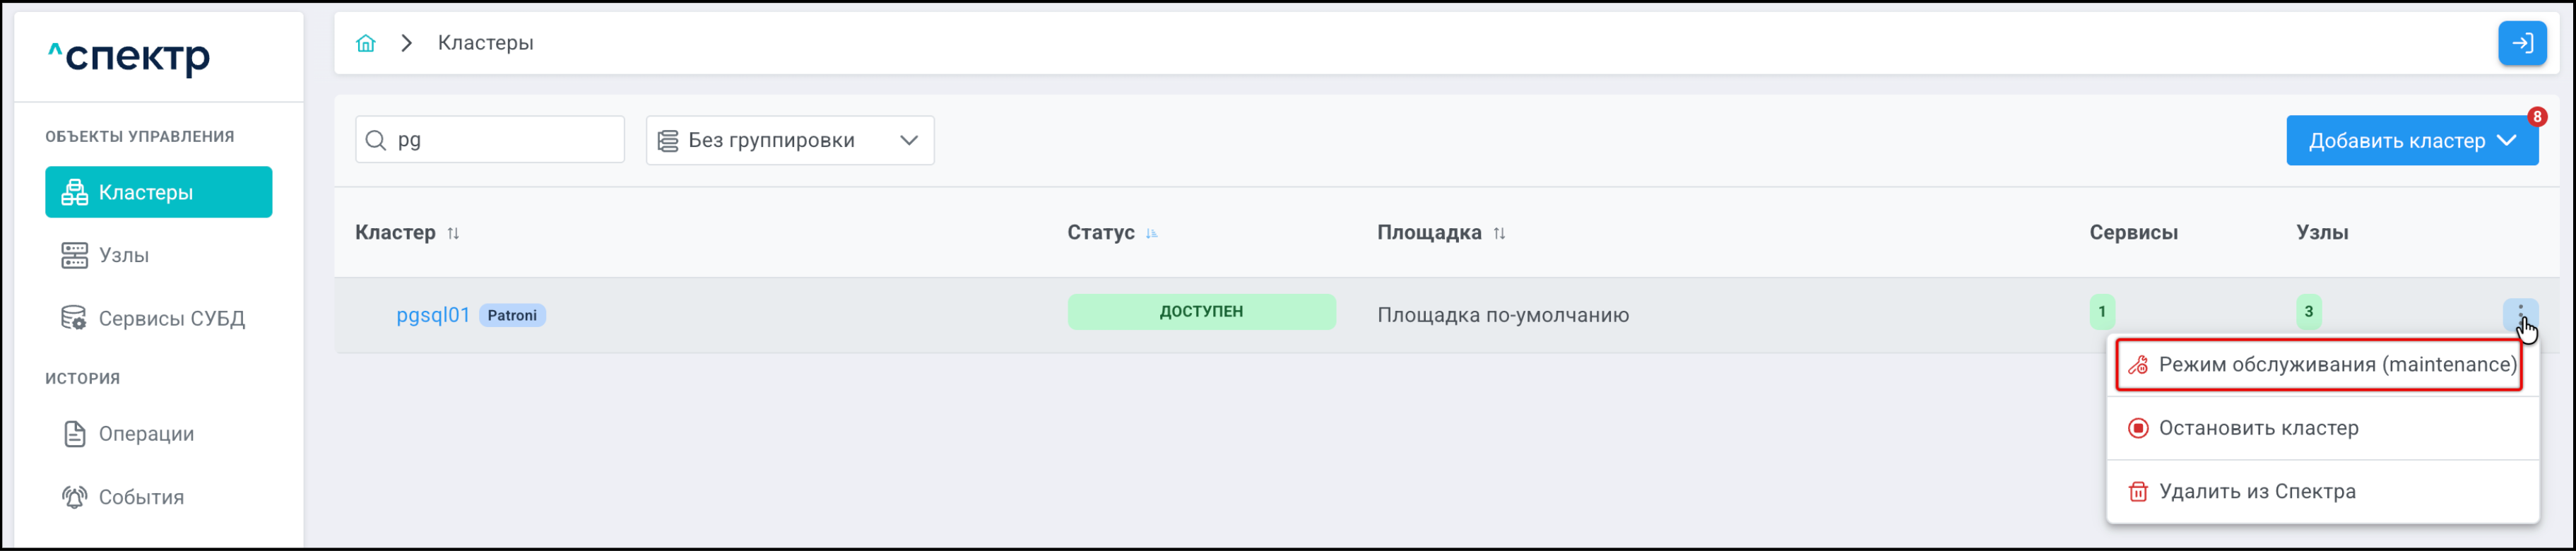Click the nodes count badge showing 3

pyautogui.click(x=2308, y=312)
